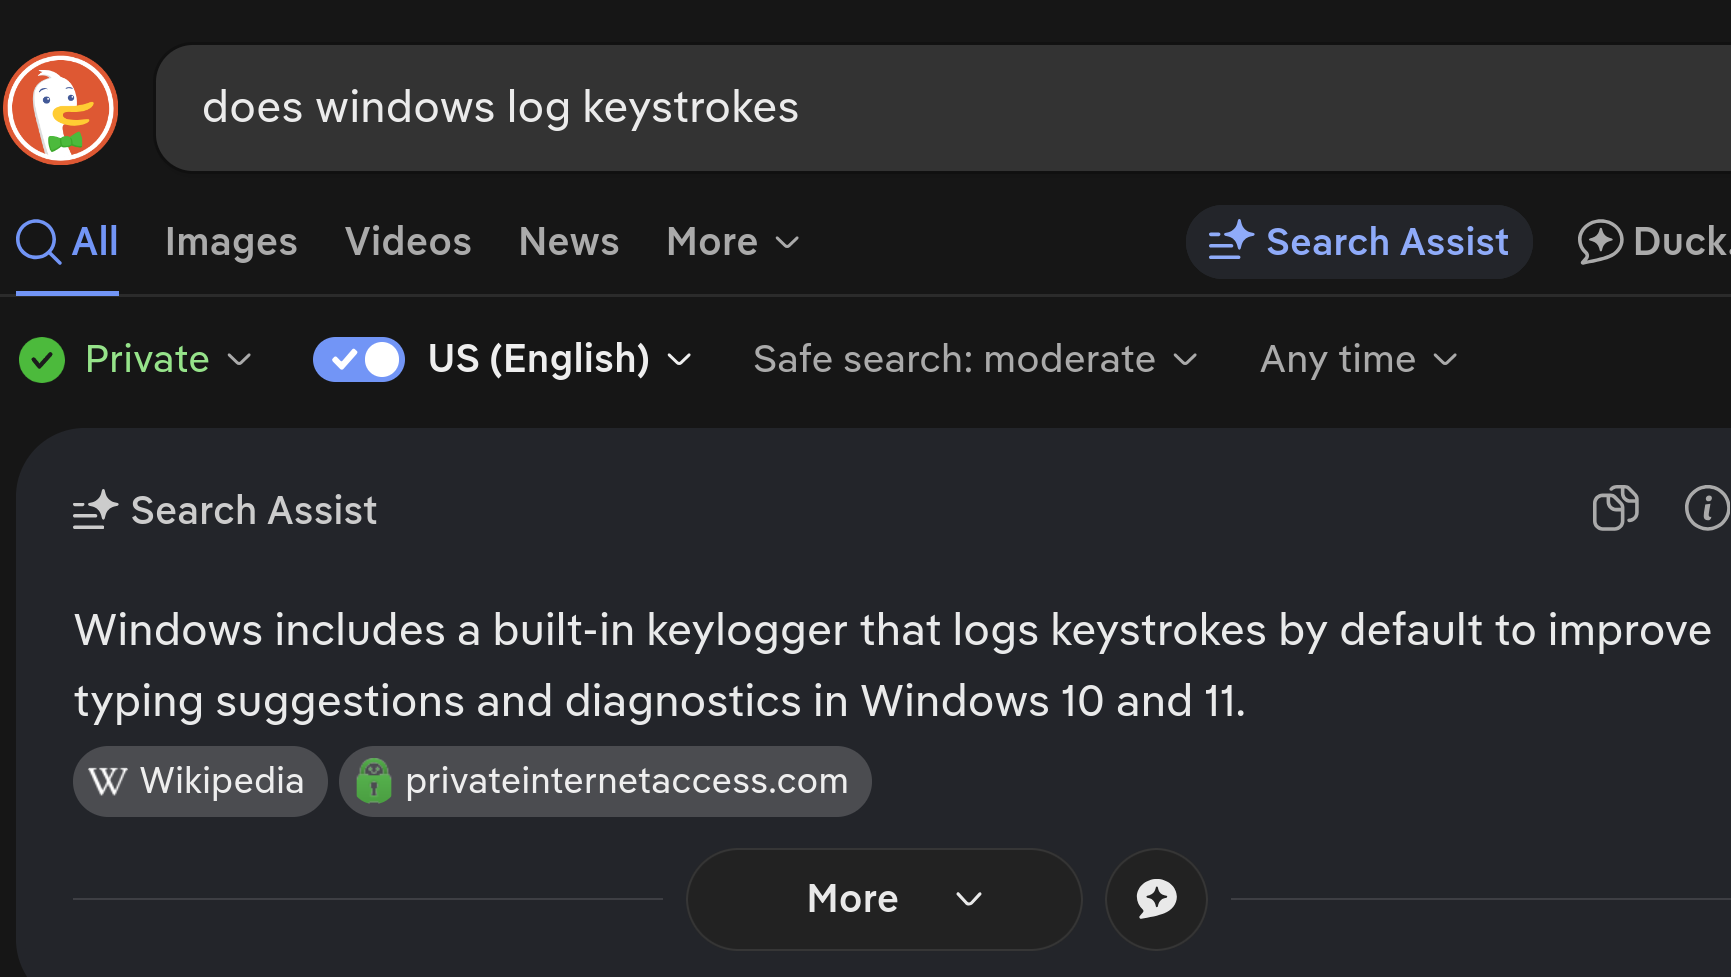Open the Wikipedia source link
Image resolution: width=1731 pixels, height=977 pixels.
point(200,781)
